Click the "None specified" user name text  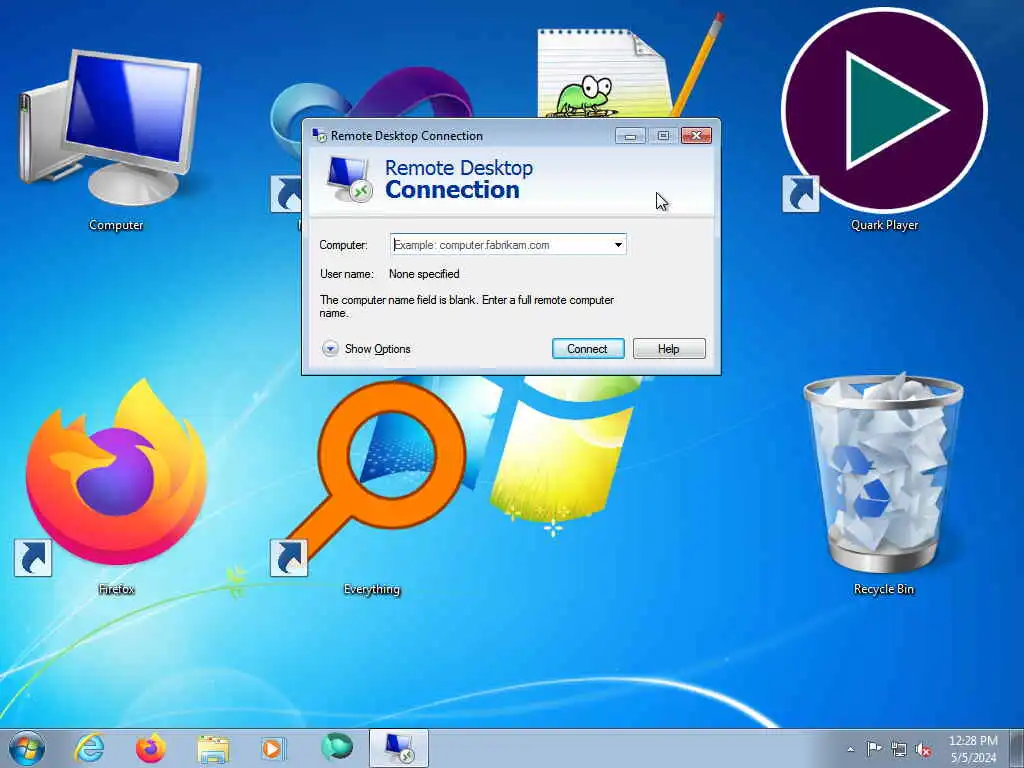click(x=424, y=274)
